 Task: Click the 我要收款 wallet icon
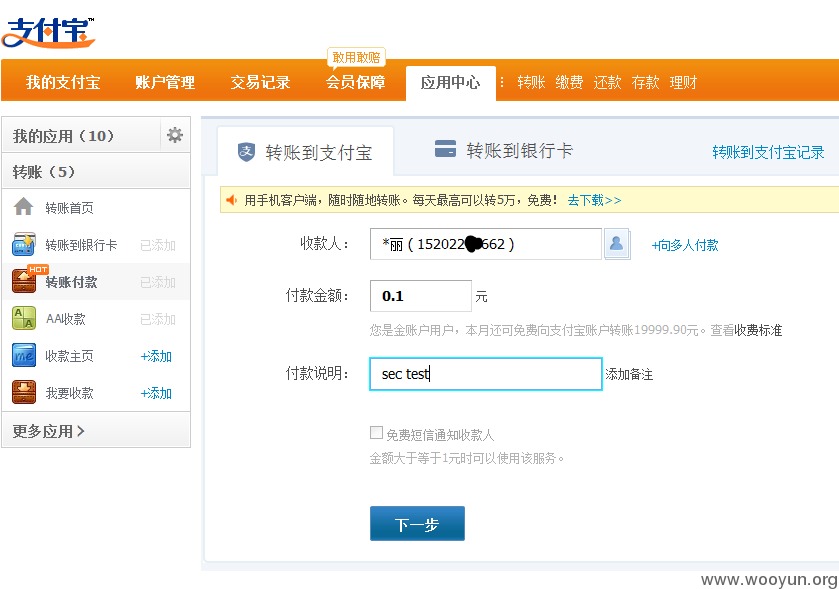(24, 392)
